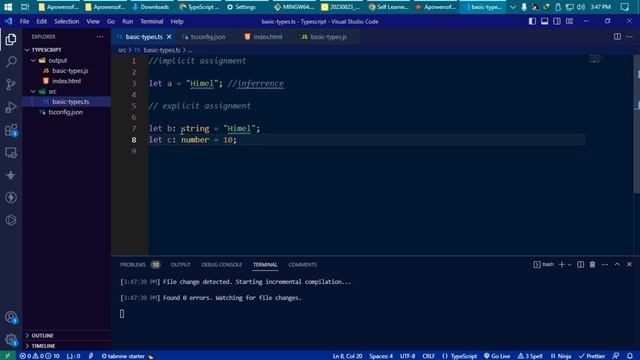This screenshot has width=640, height=360.
Task: Click tabnine starter in status bar
Action: [127, 356]
